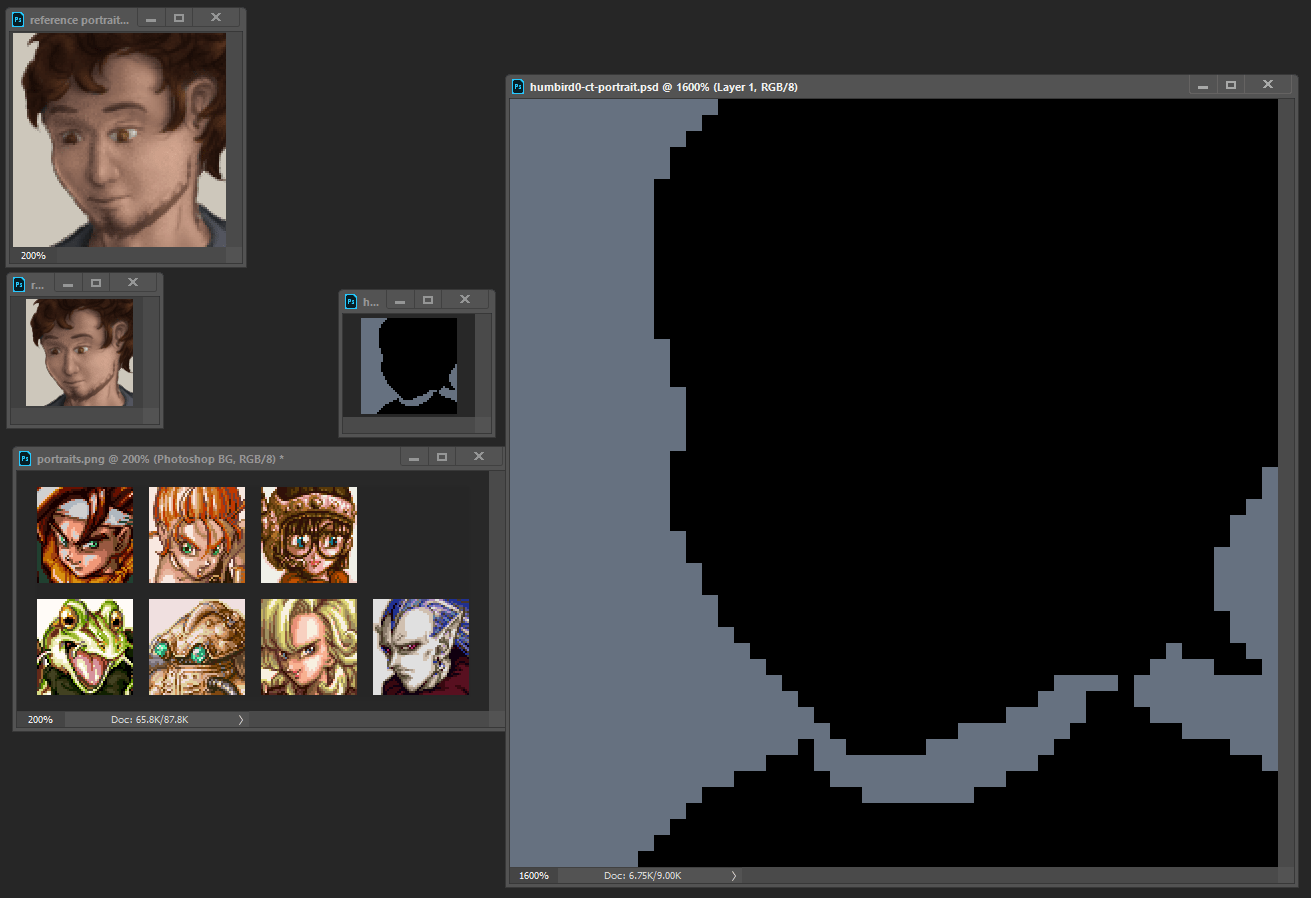Click the Photoshop icon on humbird0-ct-portrait.psd title bar
This screenshot has width=1311, height=898.
[x=518, y=87]
